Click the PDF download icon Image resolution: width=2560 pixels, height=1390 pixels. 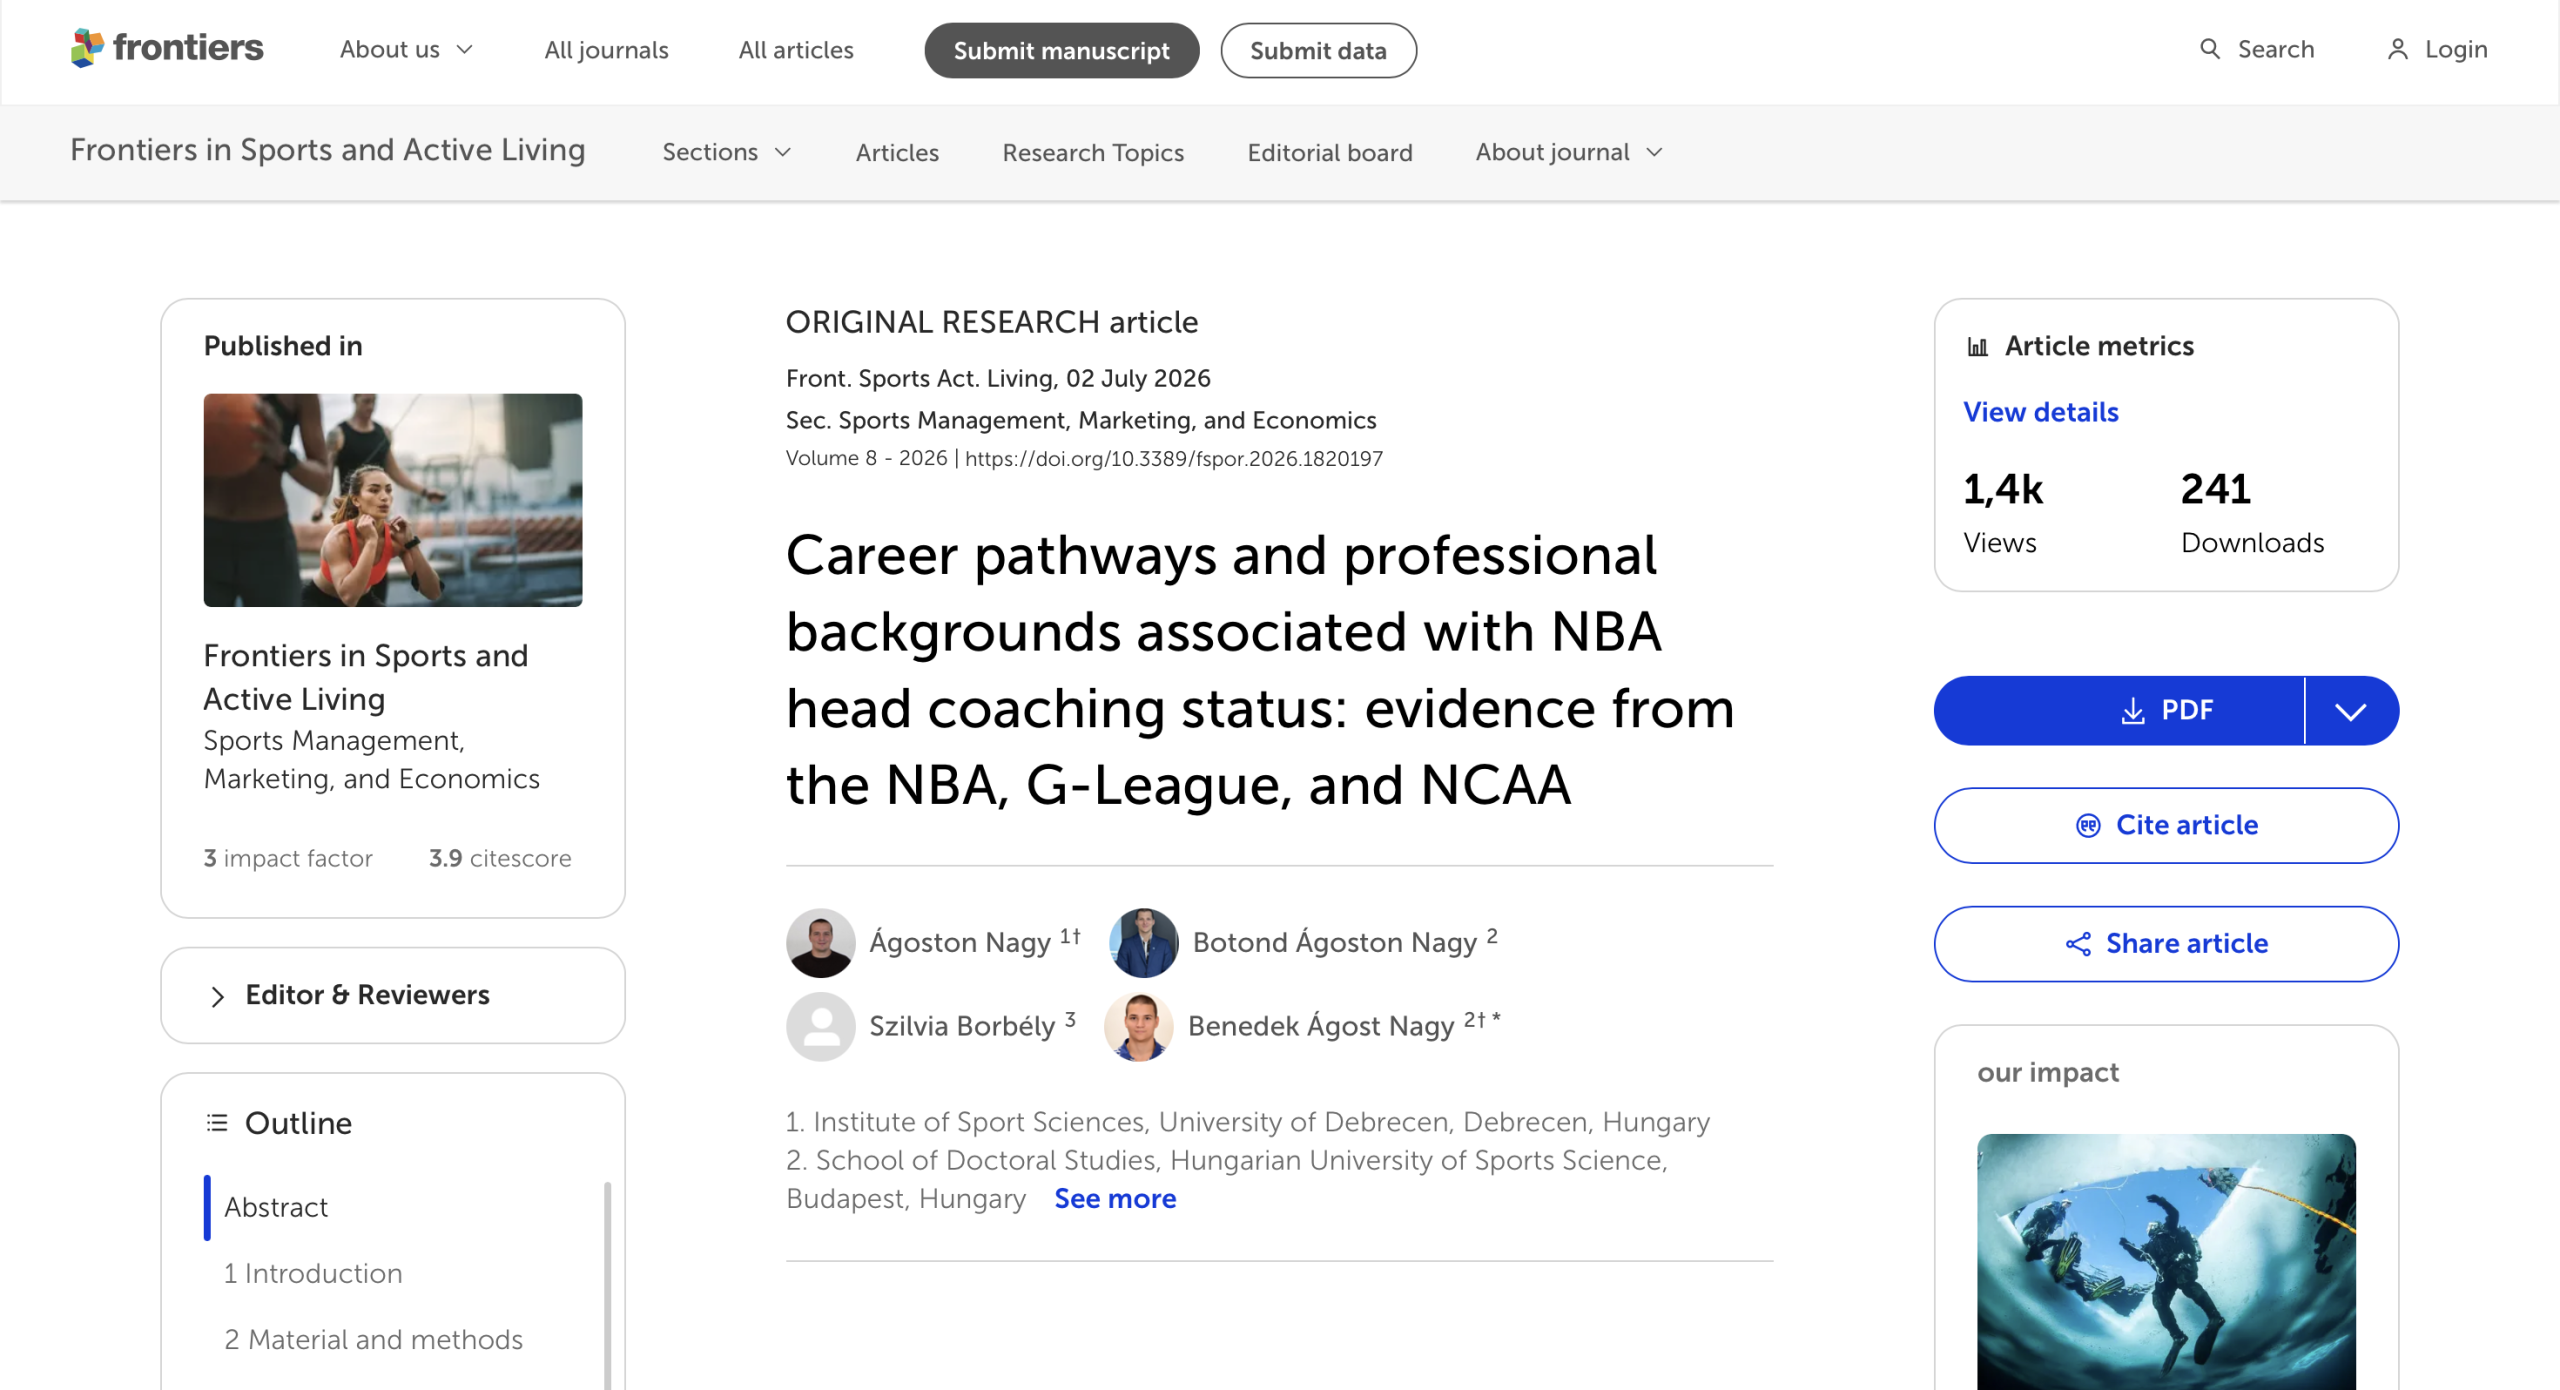point(2133,711)
